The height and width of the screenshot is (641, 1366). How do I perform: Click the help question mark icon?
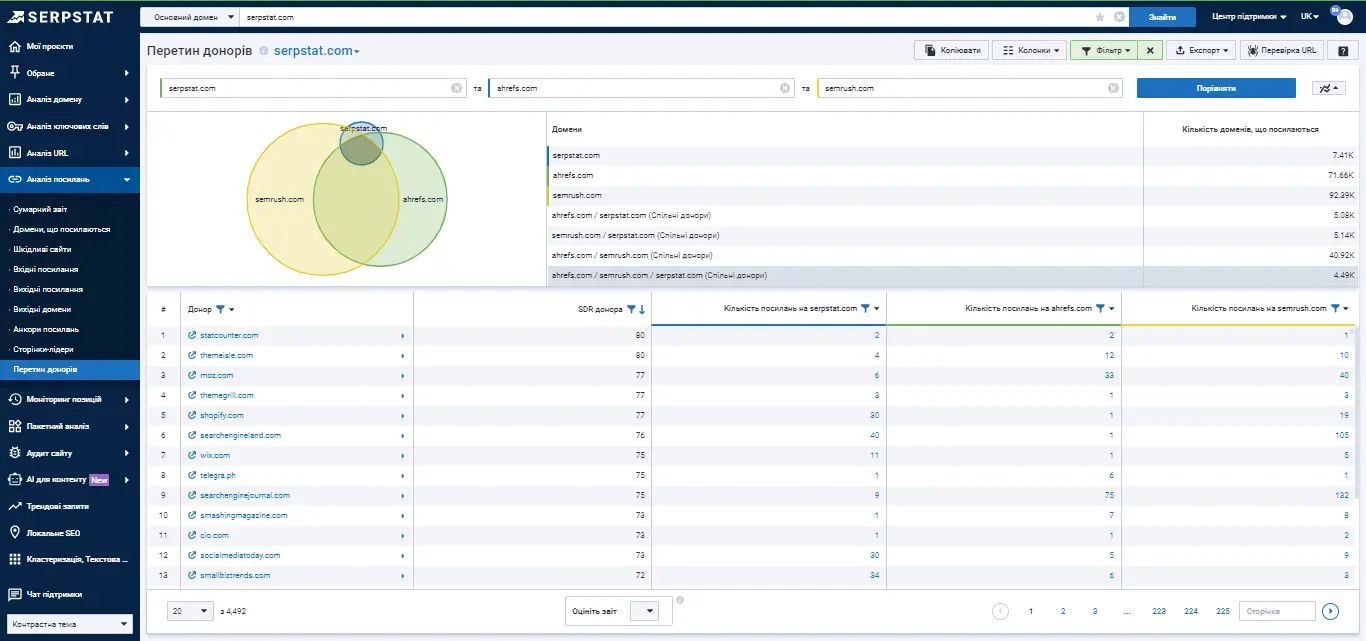click(1344, 50)
